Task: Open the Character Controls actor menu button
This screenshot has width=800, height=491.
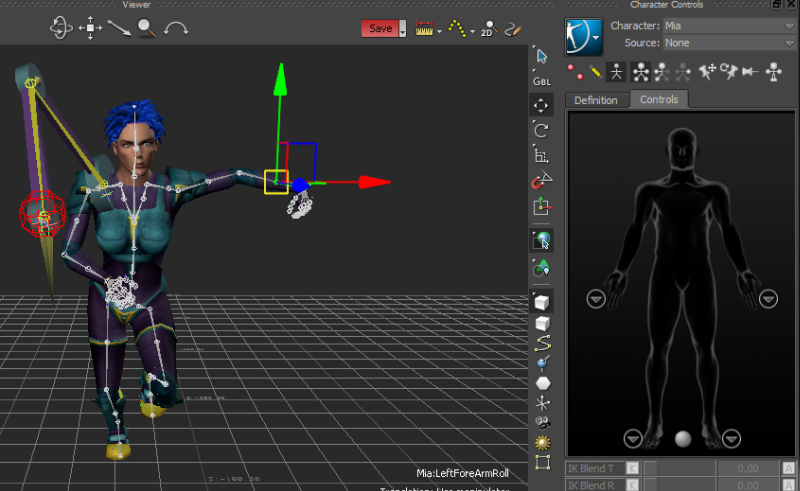Action: pyautogui.click(x=584, y=36)
